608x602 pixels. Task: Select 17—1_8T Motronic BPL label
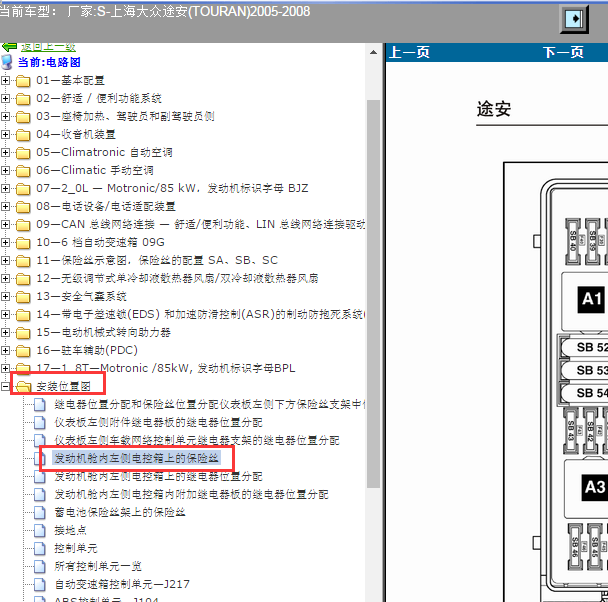166,368
